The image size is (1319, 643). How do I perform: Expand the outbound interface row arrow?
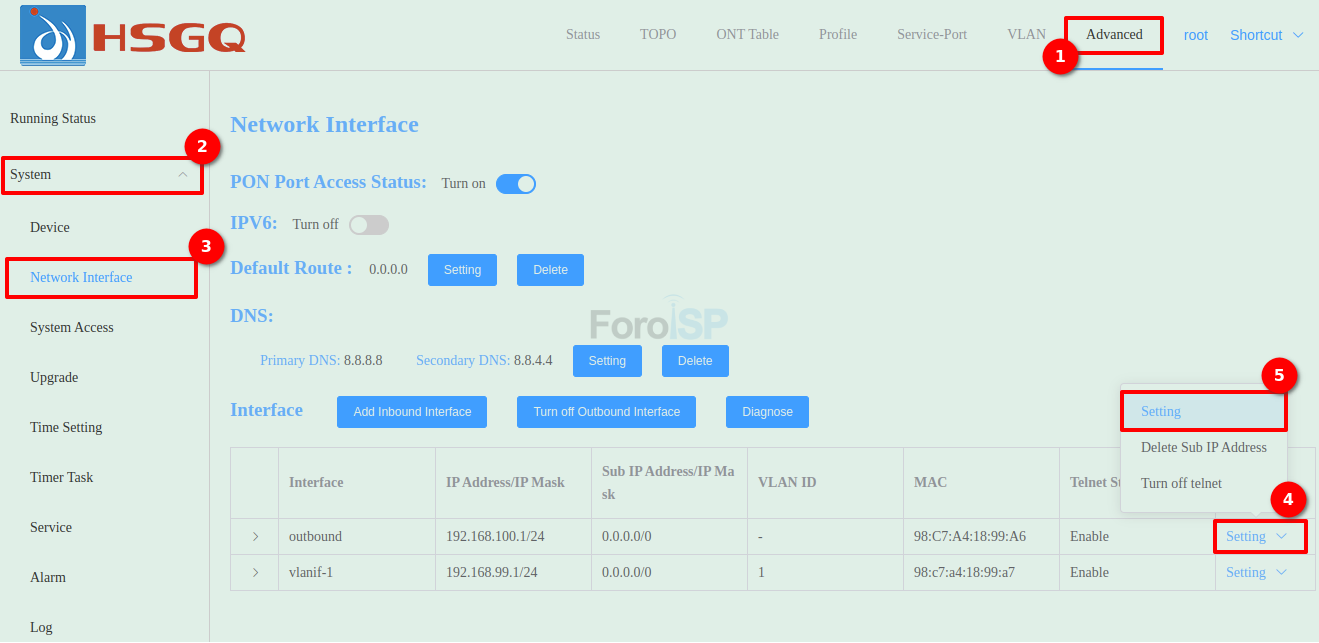tap(255, 537)
